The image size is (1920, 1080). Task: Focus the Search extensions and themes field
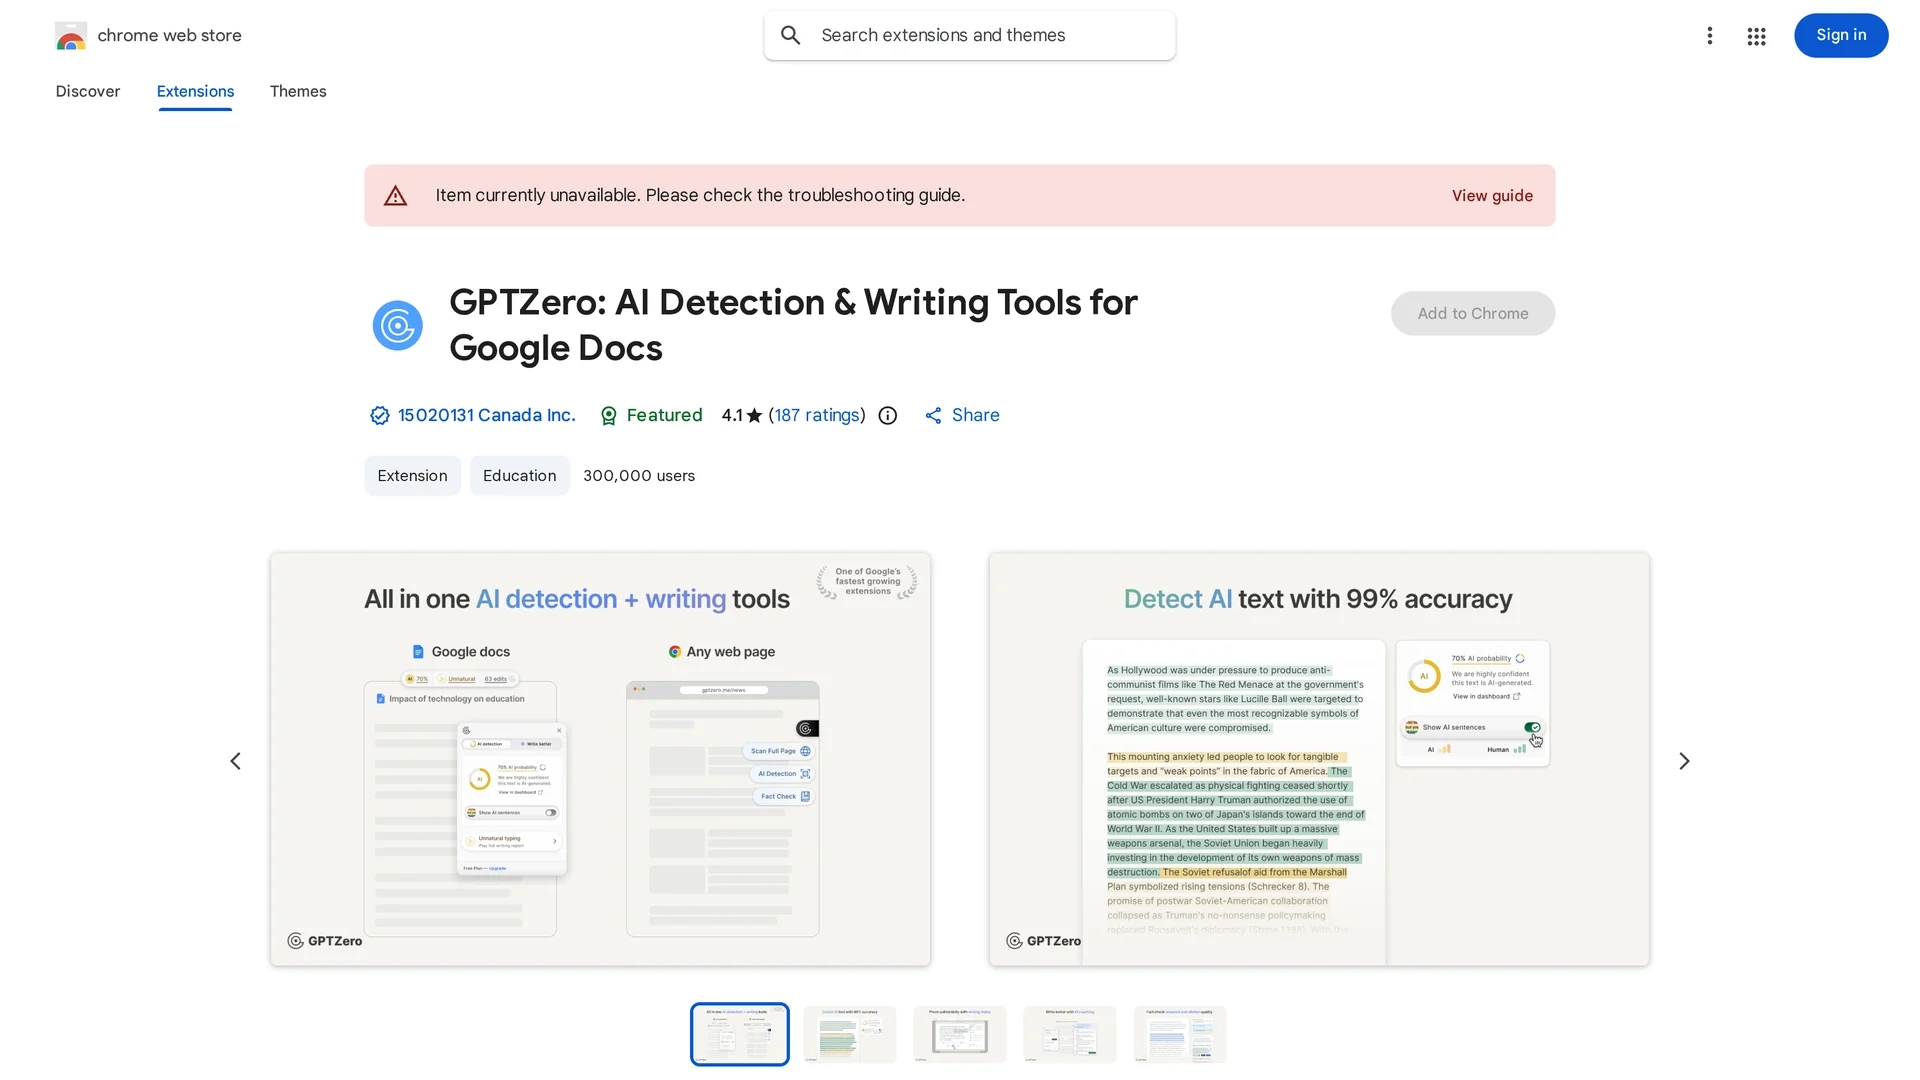tap(970, 36)
